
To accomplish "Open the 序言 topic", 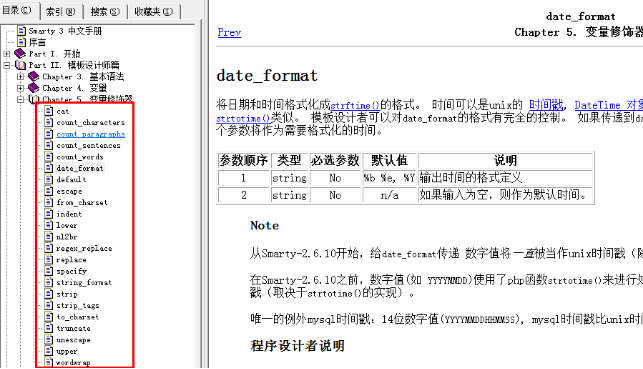I will pyautogui.click(x=37, y=43).
